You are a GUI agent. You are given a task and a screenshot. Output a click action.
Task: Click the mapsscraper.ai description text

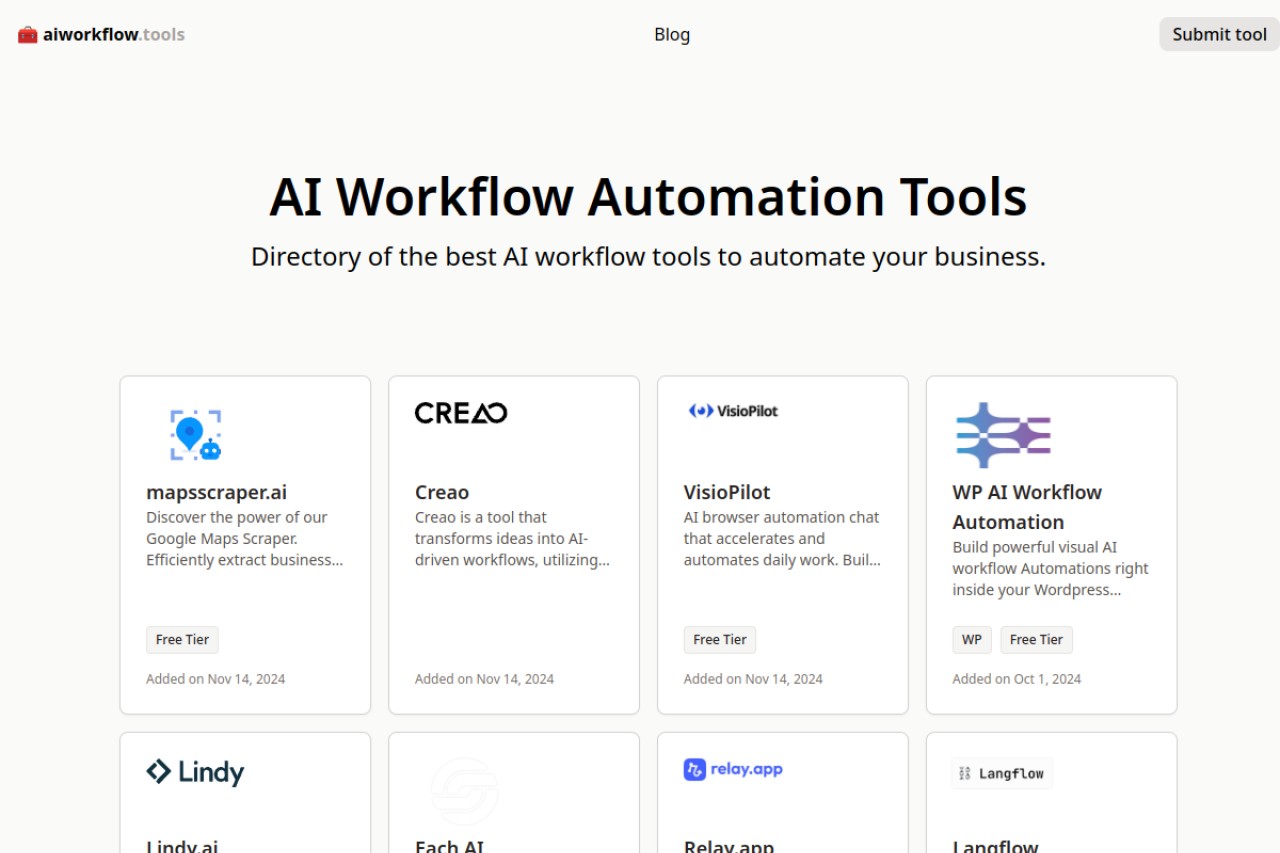pyautogui.click(x=245, y=539)
